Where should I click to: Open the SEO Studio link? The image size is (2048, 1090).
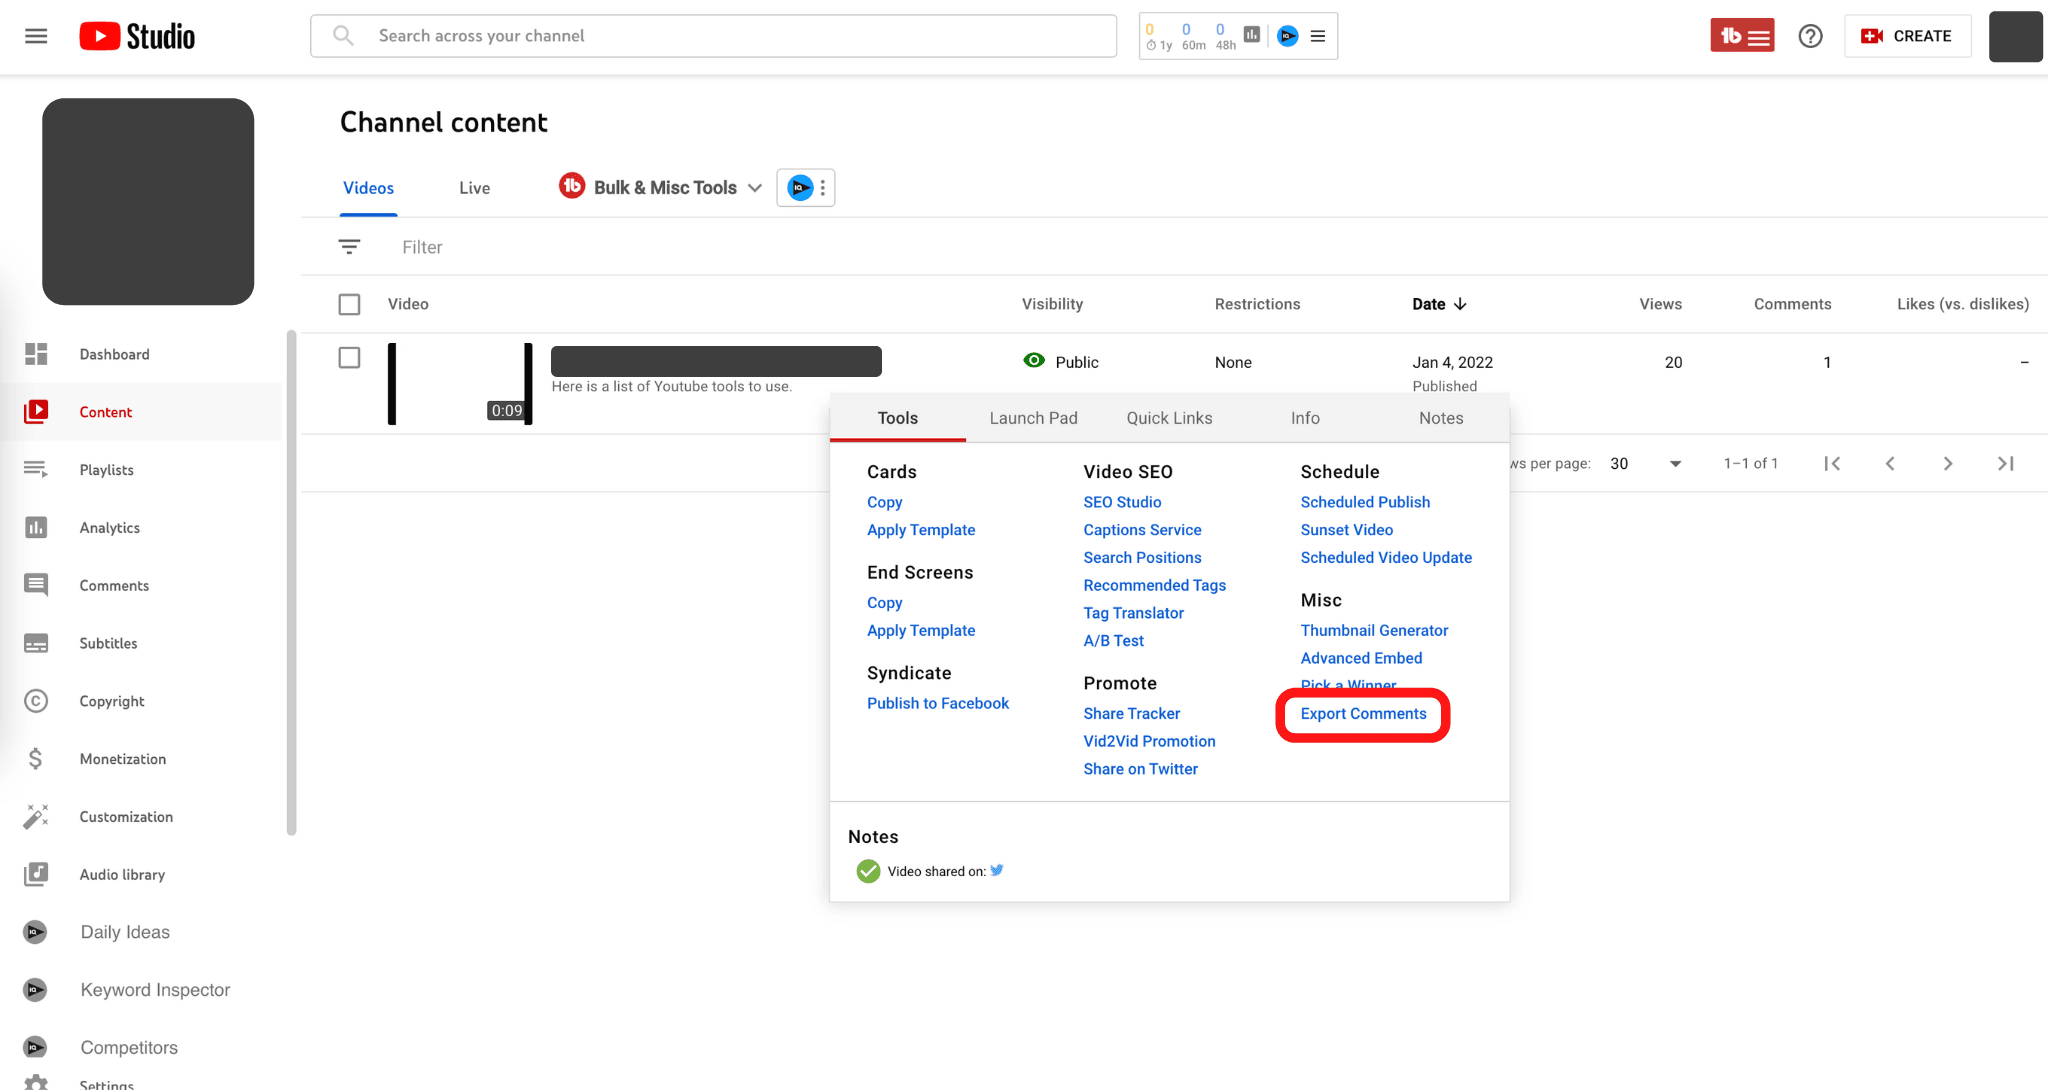coord(1122,502)
